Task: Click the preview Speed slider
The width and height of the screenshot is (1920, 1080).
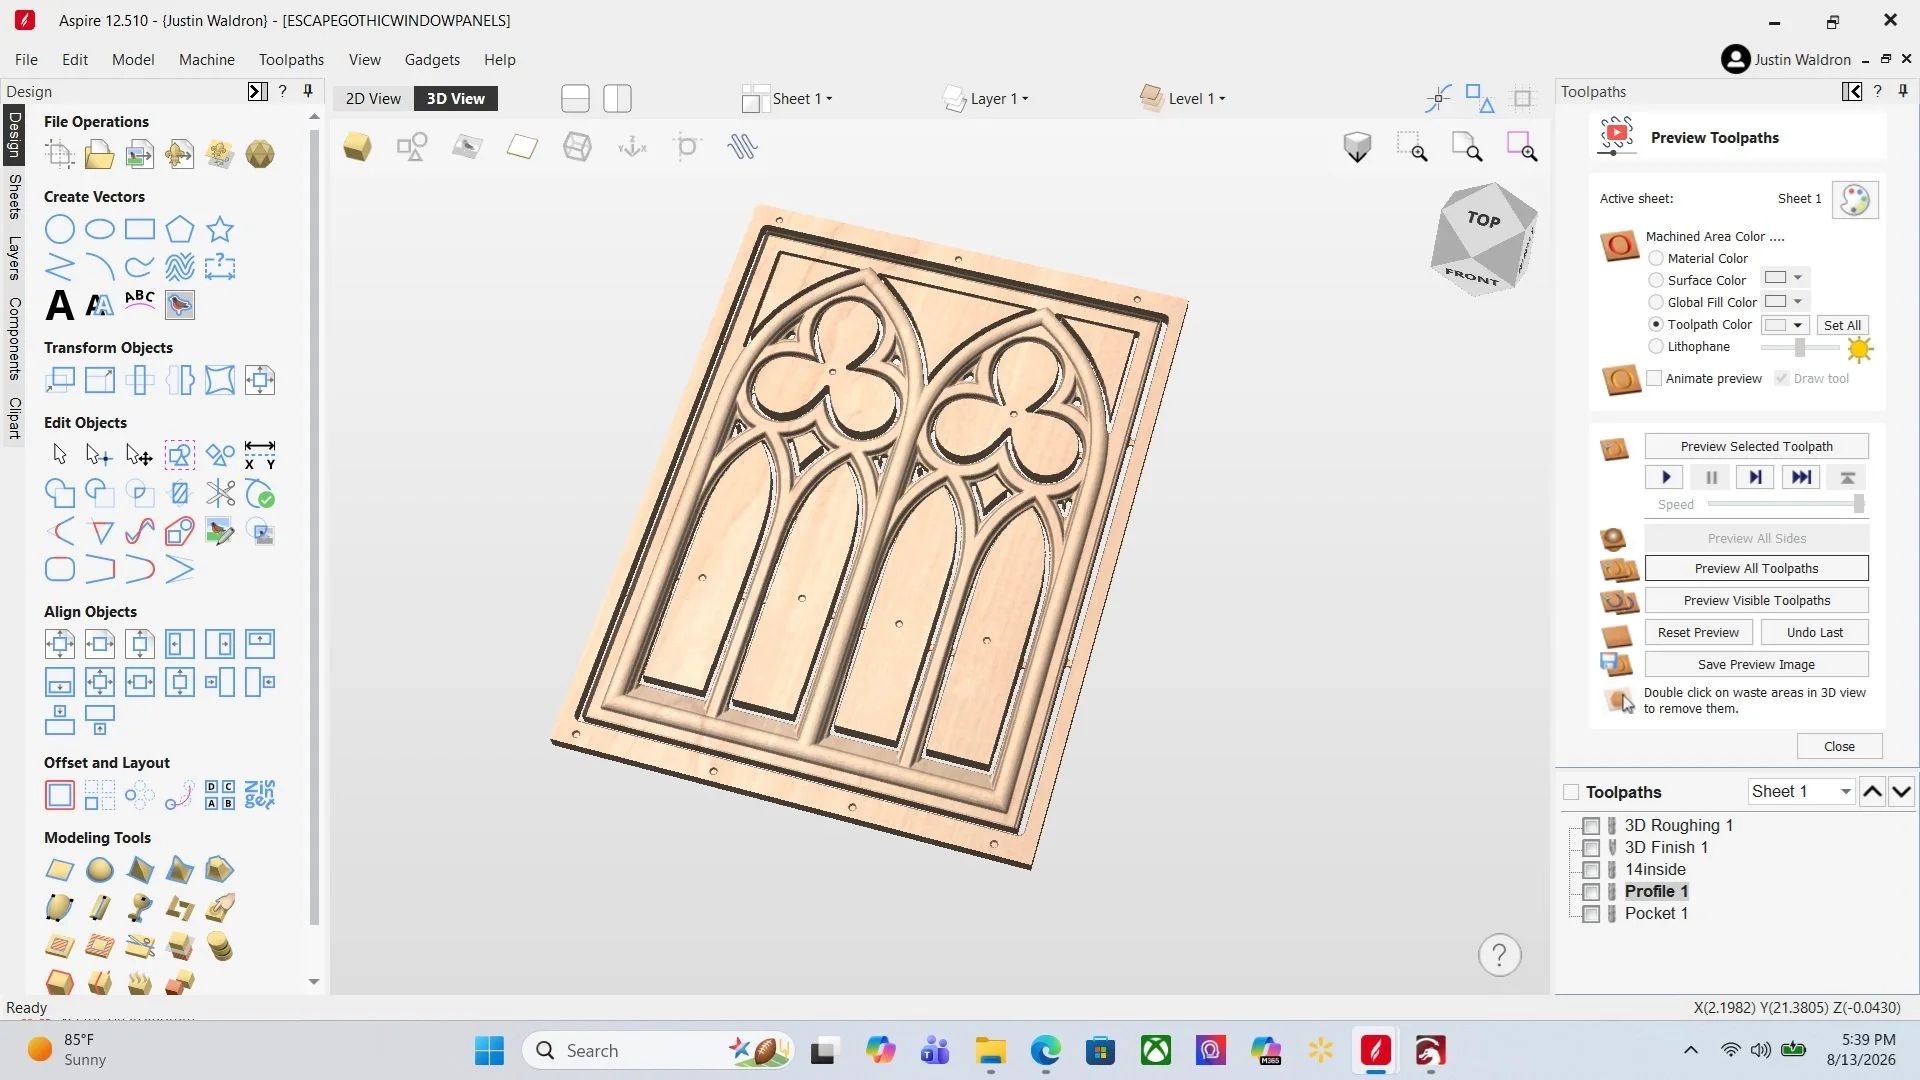Action: click(1786, 504)
